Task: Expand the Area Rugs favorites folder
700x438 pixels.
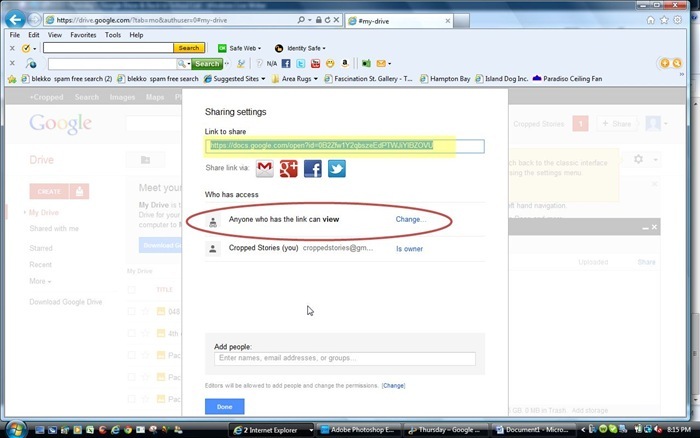Action: click(316, 79)
